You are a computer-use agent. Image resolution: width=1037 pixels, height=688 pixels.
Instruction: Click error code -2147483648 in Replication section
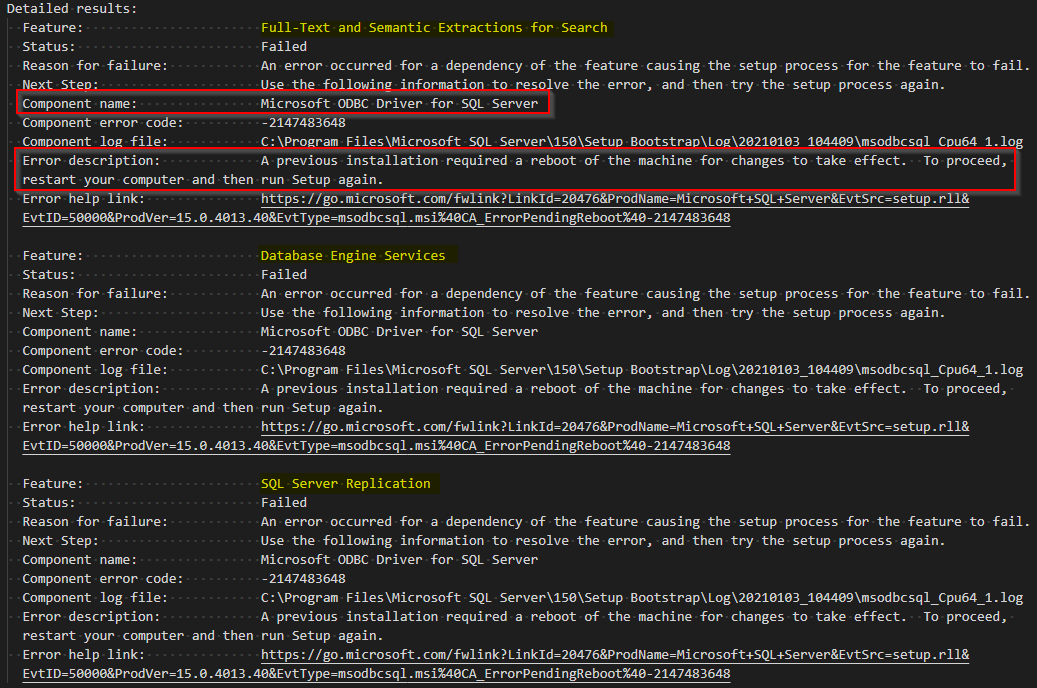point(303,579)
